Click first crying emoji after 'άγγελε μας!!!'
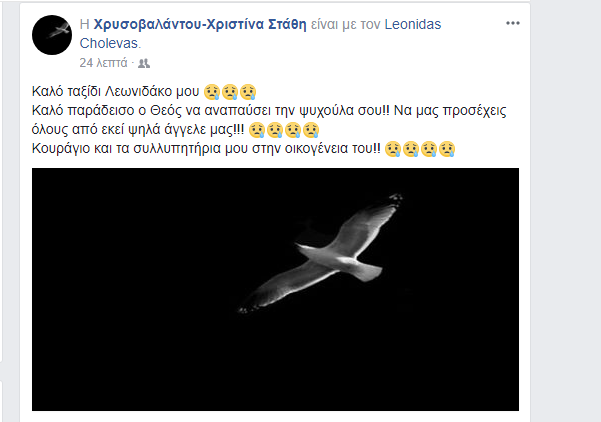 pos(257,130)
